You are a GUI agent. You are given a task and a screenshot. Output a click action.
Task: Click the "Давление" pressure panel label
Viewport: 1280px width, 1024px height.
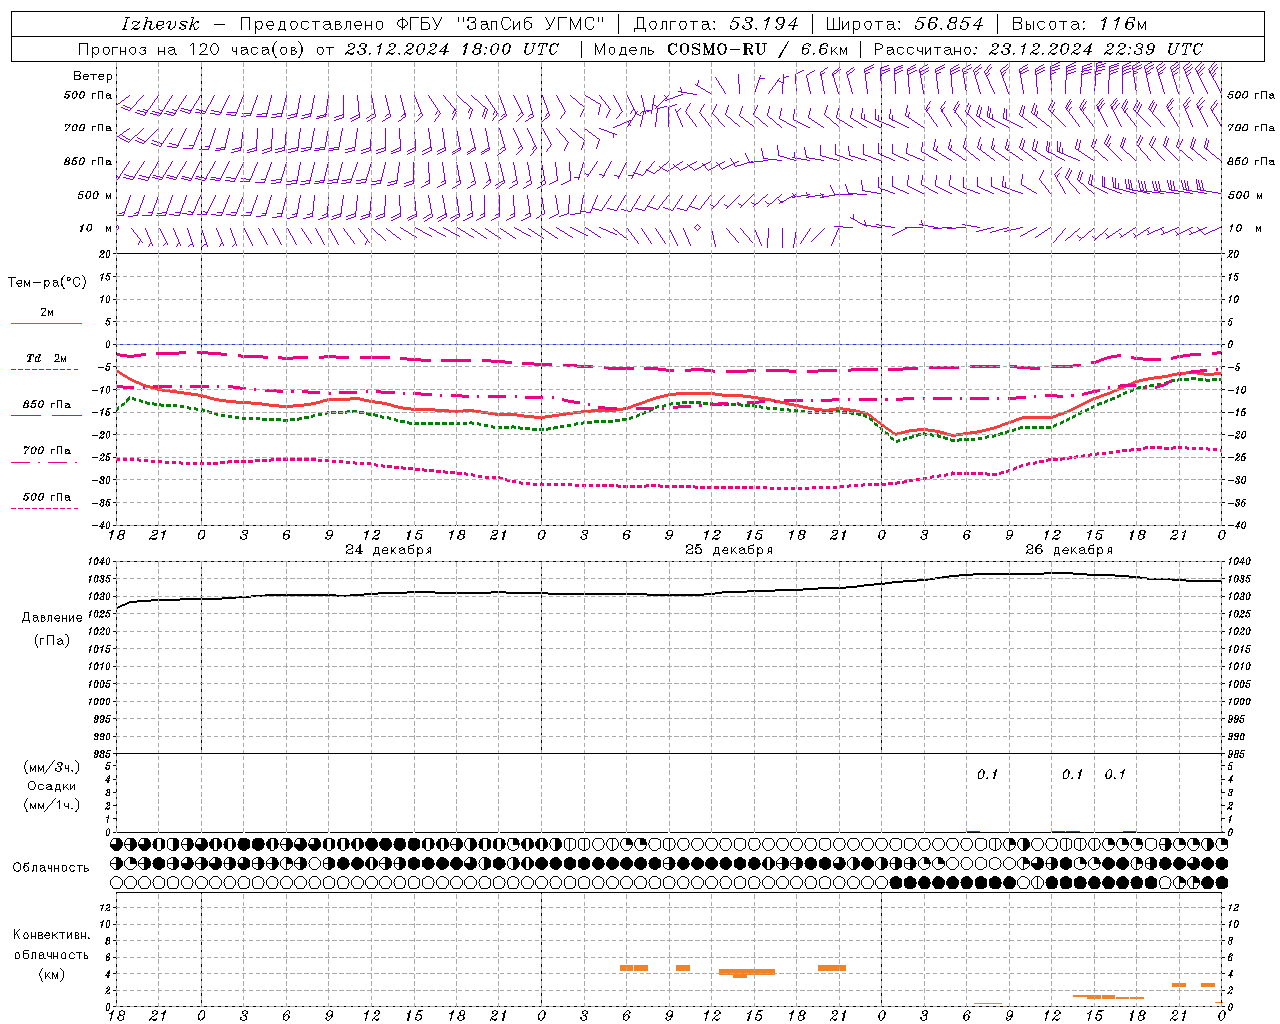tap(52, 618)
